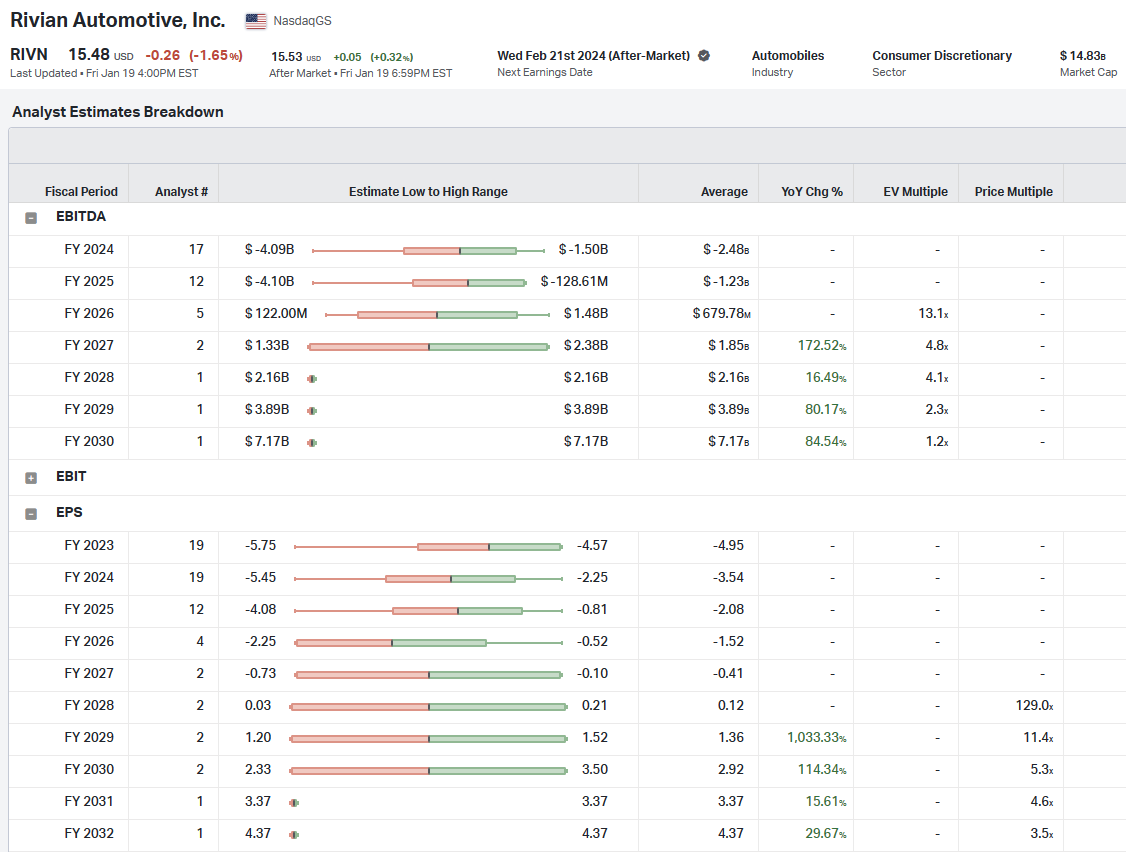Click the YoY Chg % column header
The image size is (1126, 852).
coord(812,192)
